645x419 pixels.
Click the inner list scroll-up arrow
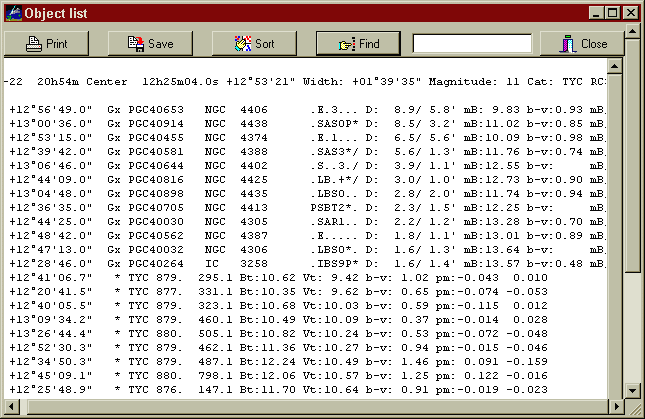(615, 66)
